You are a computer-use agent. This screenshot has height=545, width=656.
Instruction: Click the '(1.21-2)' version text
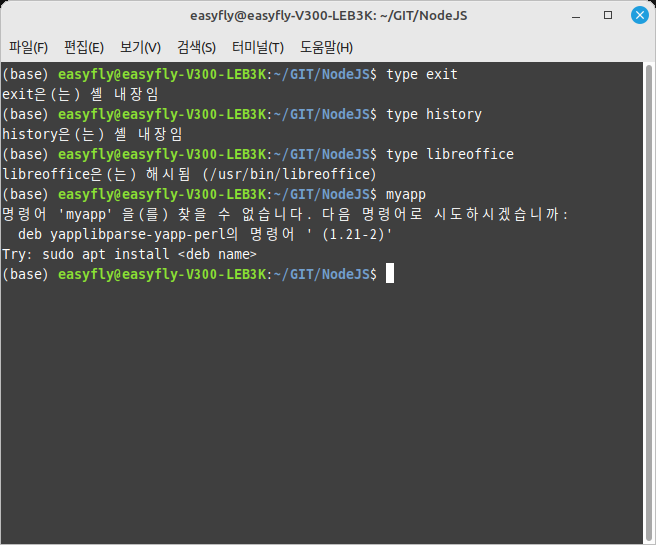coord(354,234)
